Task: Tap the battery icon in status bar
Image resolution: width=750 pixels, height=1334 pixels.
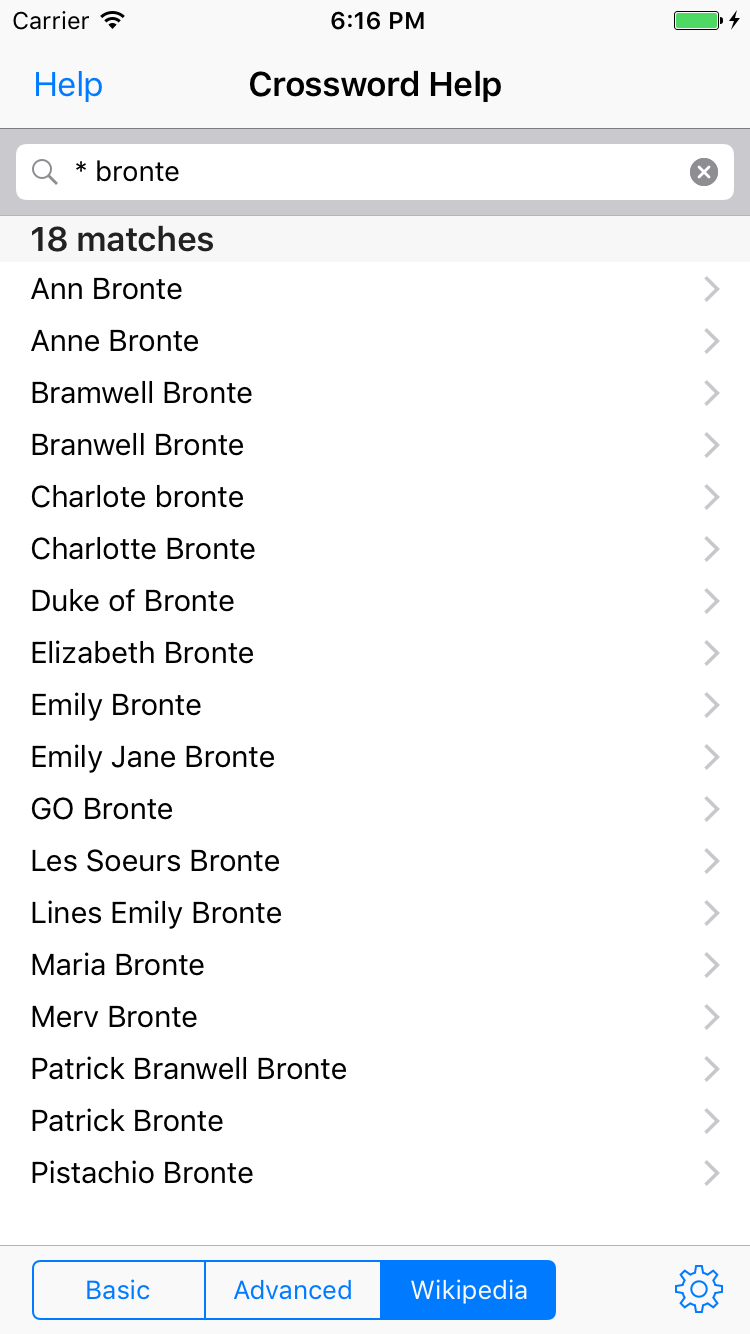Action: pos(697,21)
